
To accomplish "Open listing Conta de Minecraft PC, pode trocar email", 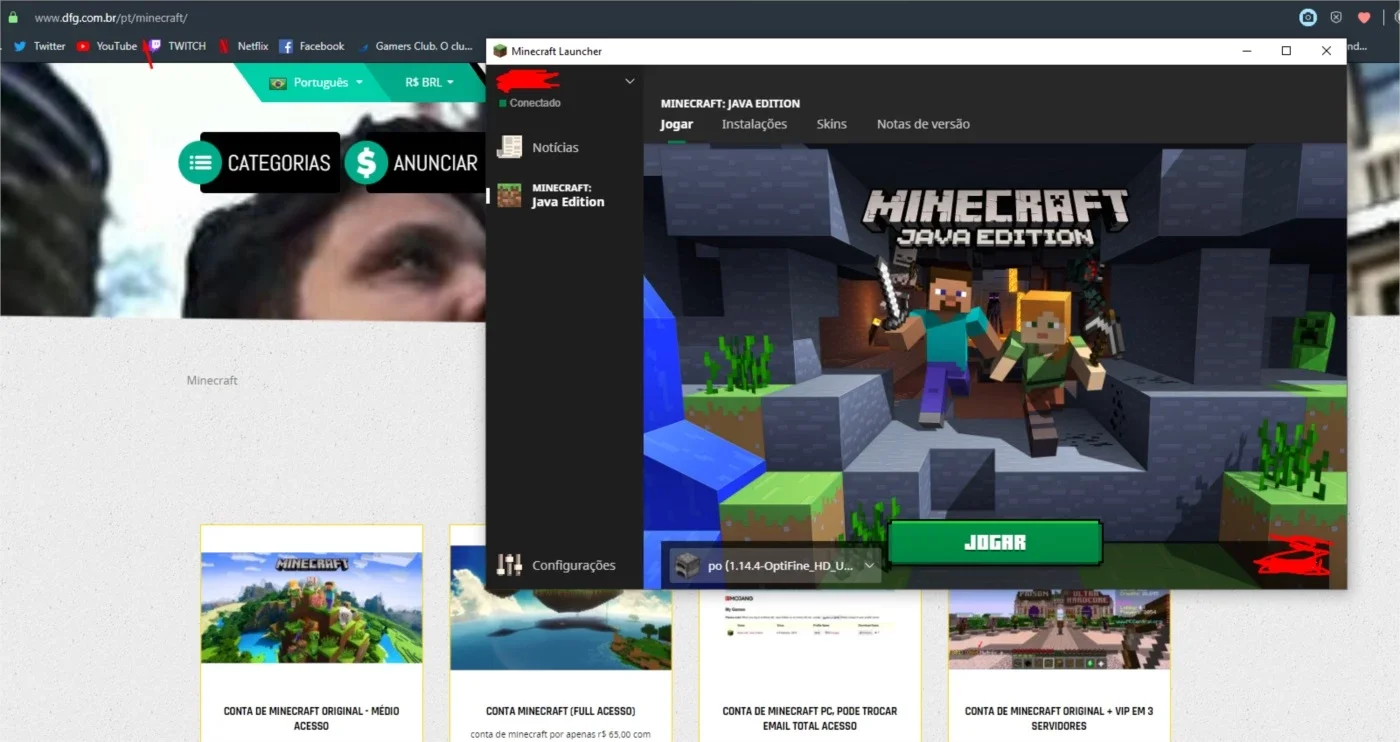I will pos(810,718).
